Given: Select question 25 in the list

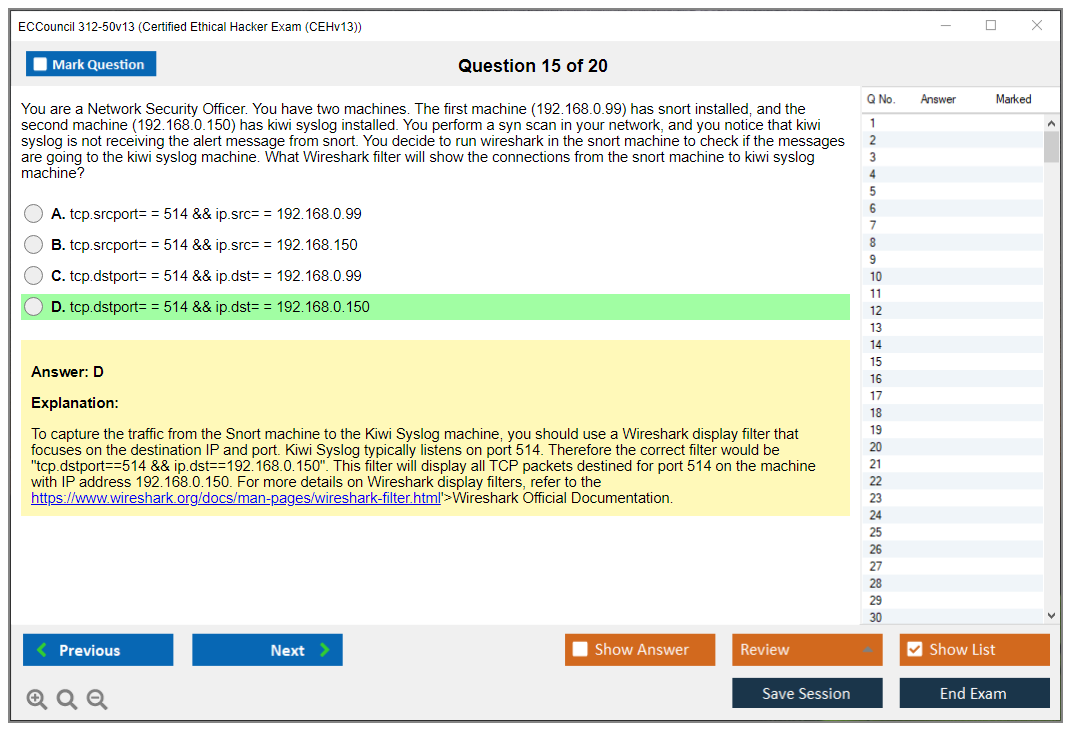Looking at the screenshot, I should pos(953,533).
